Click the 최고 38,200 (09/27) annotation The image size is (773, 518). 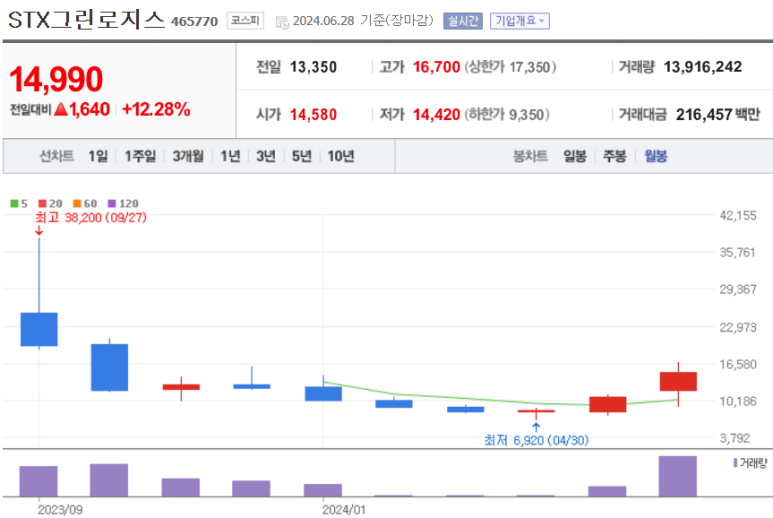point(91,217)
